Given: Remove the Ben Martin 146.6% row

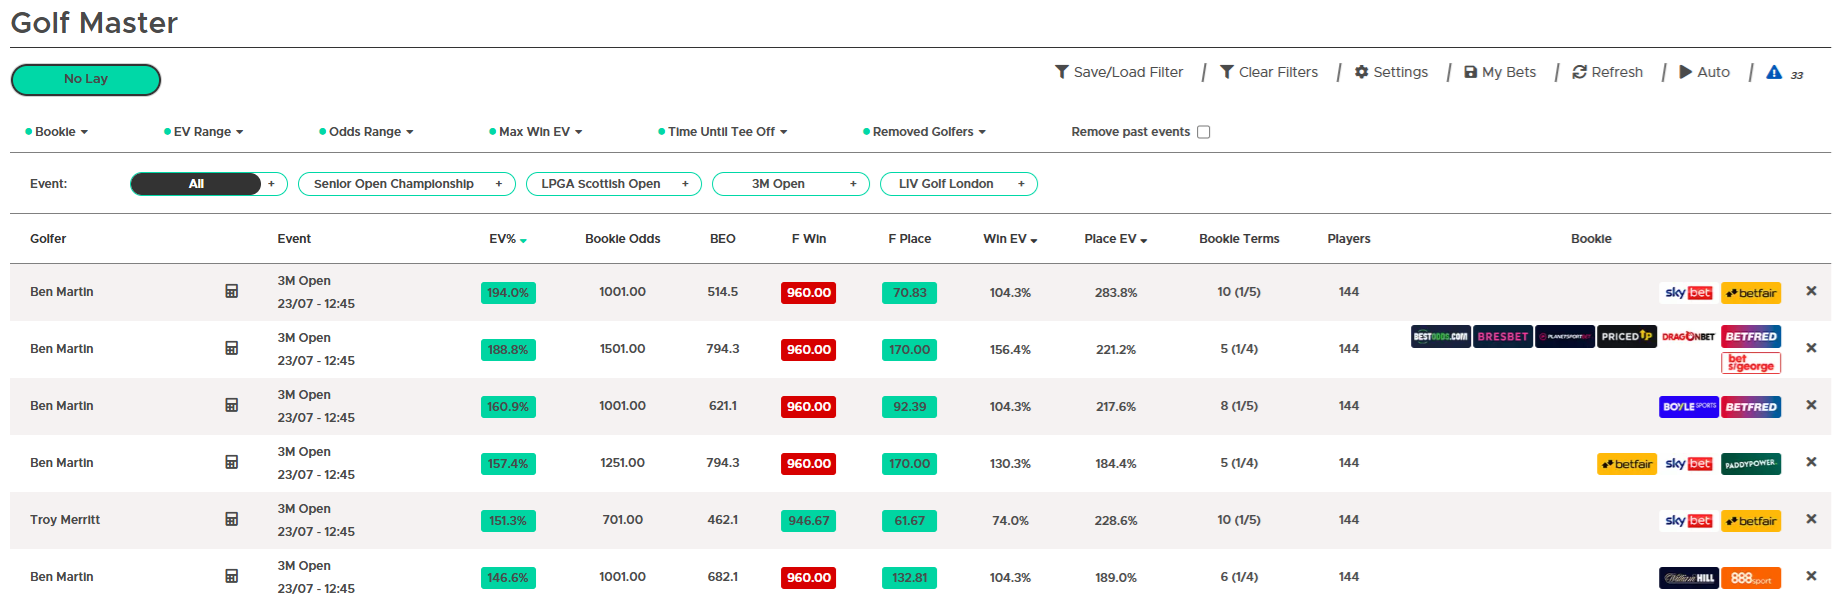Looking at the screenshot, I should (x=1811, y=576).
